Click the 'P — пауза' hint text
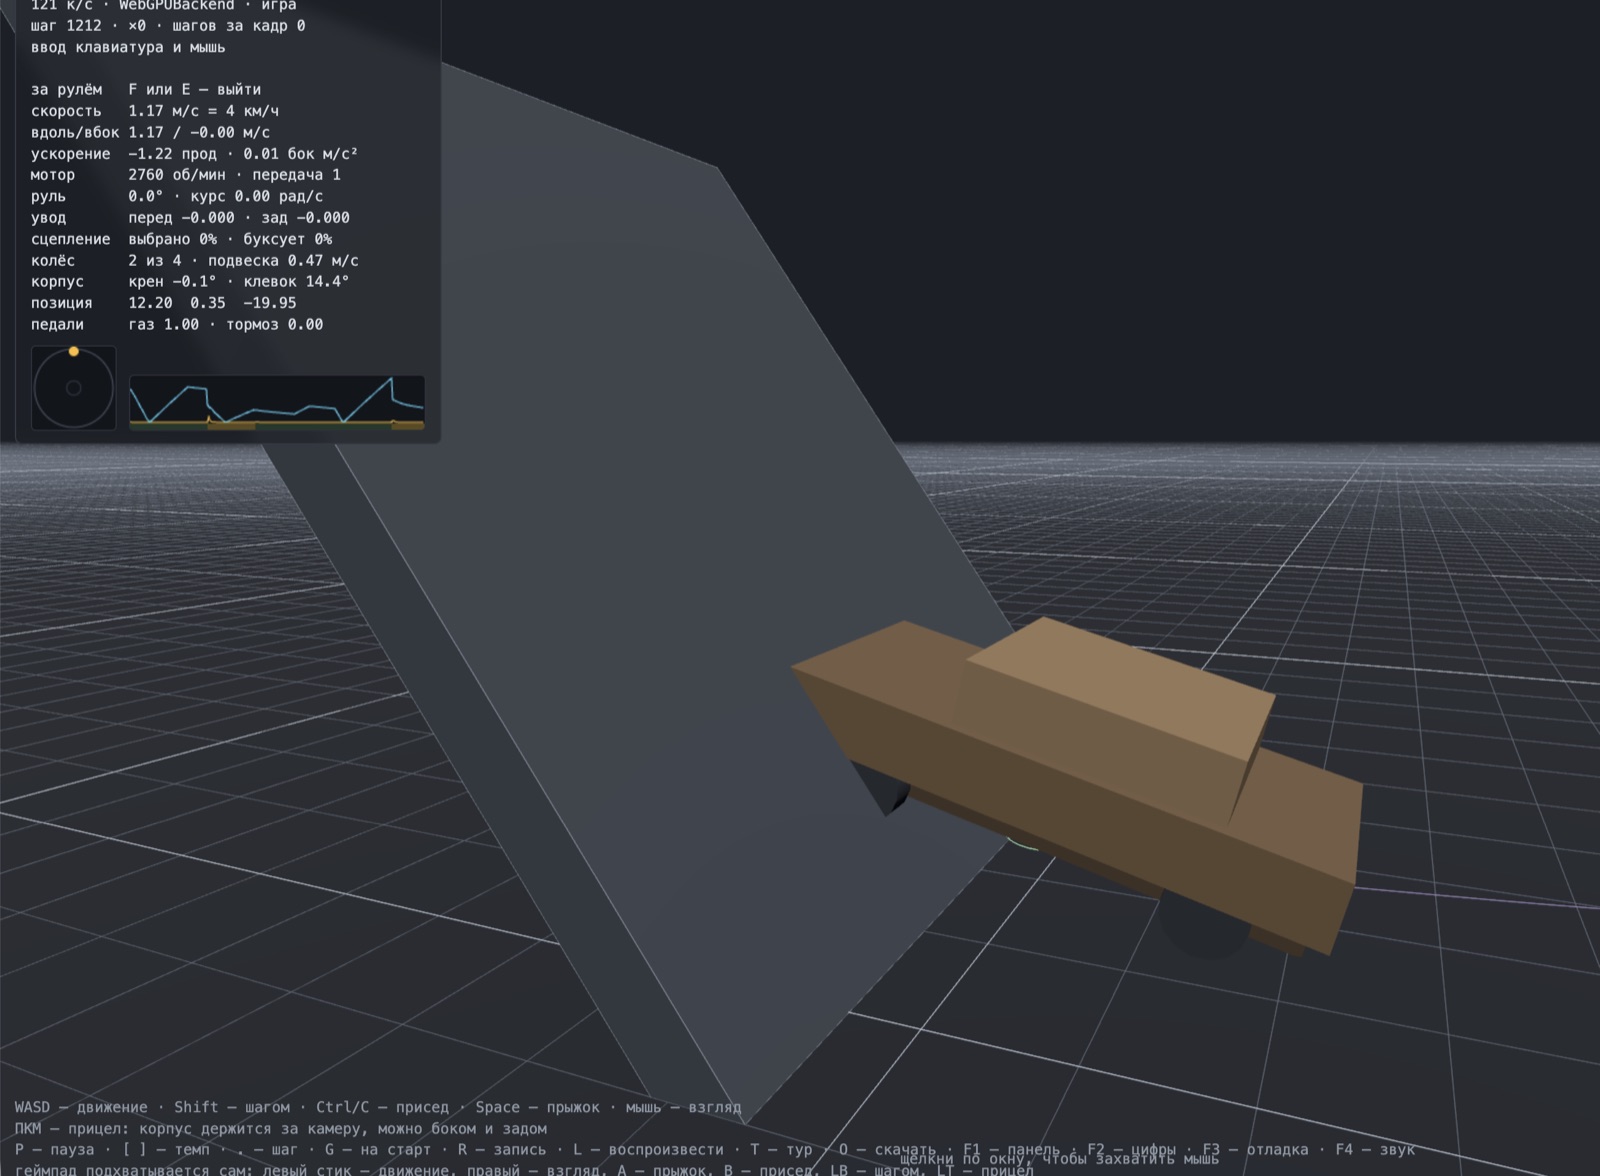The image size is (1600, 1176). pyautogui.click(x=54, y=1149)
